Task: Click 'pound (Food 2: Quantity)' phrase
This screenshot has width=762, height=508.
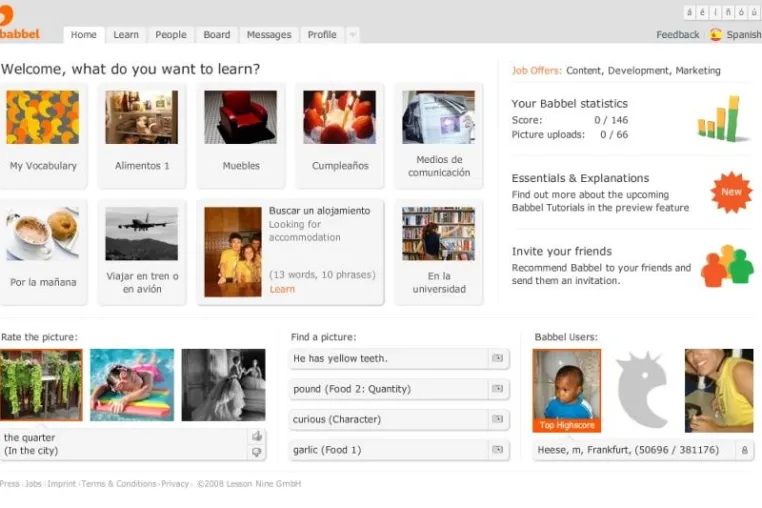Action: pos(352,389)
